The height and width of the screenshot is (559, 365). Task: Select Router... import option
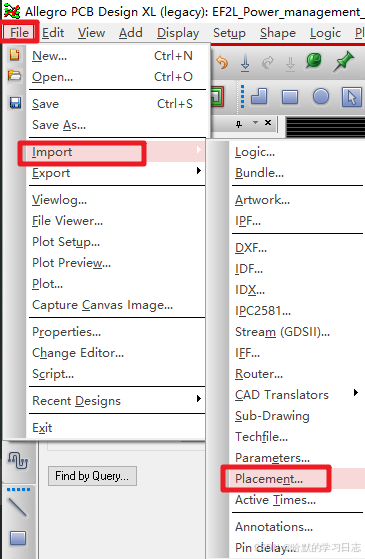[297, 374]
